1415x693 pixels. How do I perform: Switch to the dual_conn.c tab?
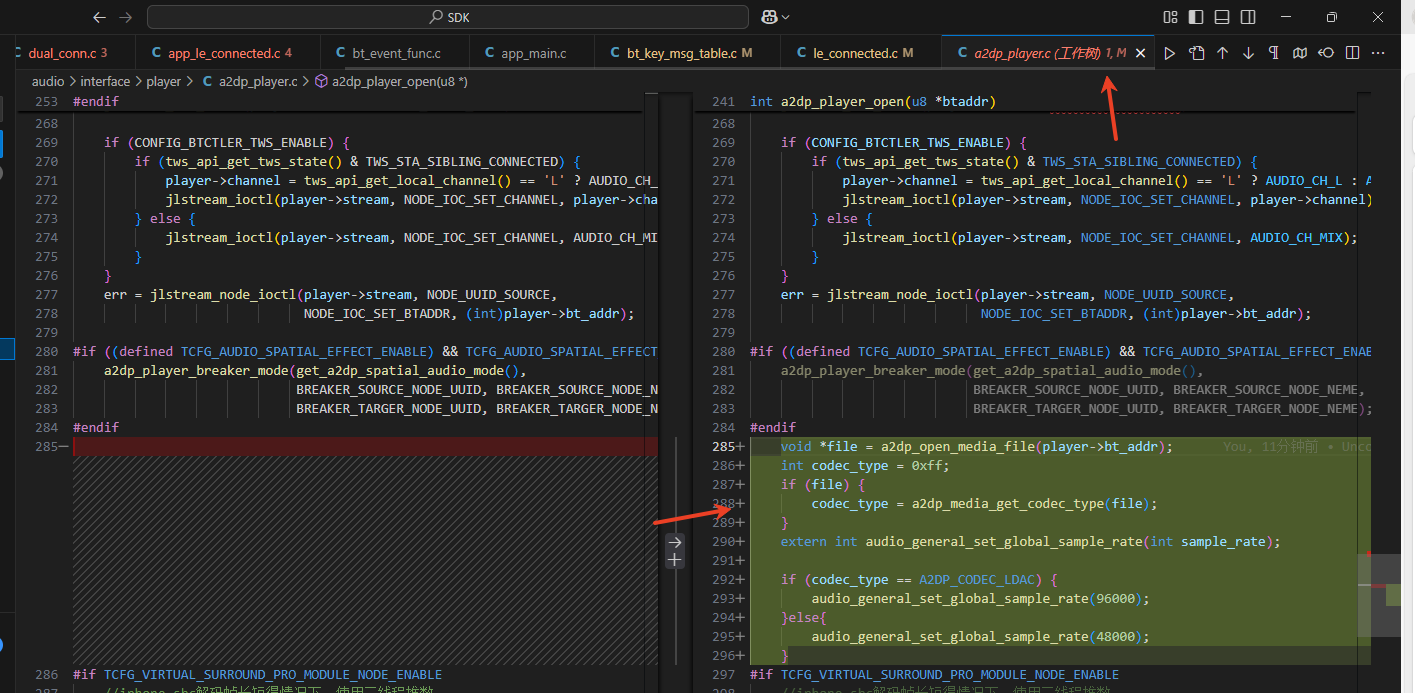69,53
